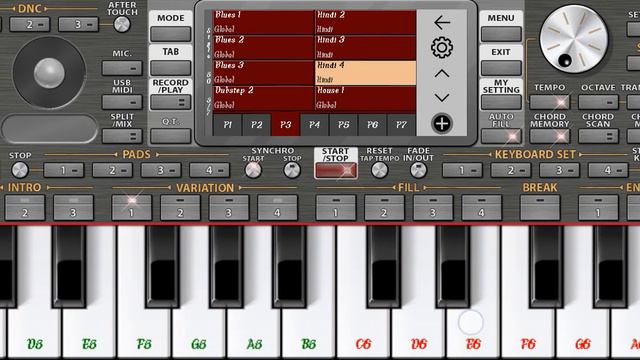The height and width of the screenshot is (360, 640).
Task: Select the Hindi 3 style
Action: coord(365,47)
